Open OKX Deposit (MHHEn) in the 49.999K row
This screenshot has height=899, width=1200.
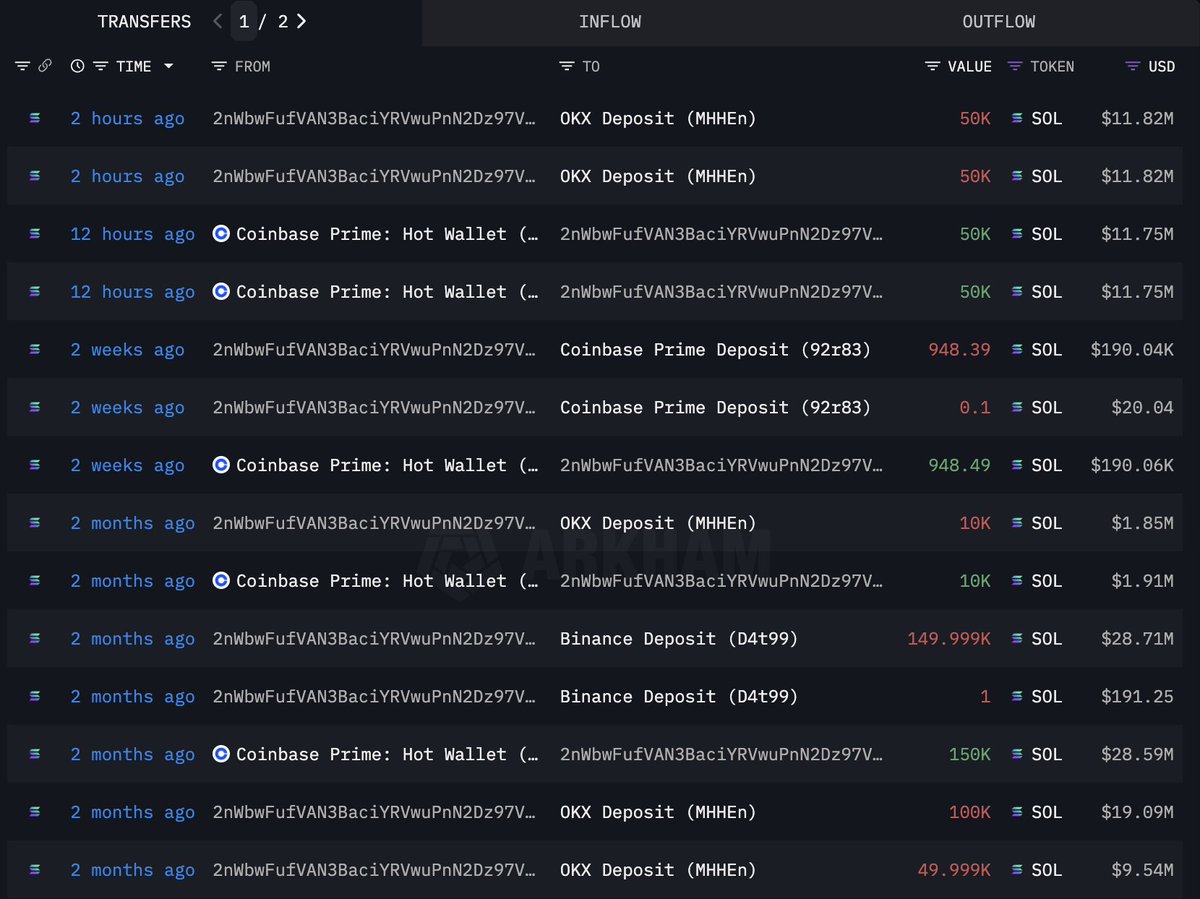click(658, 871)
